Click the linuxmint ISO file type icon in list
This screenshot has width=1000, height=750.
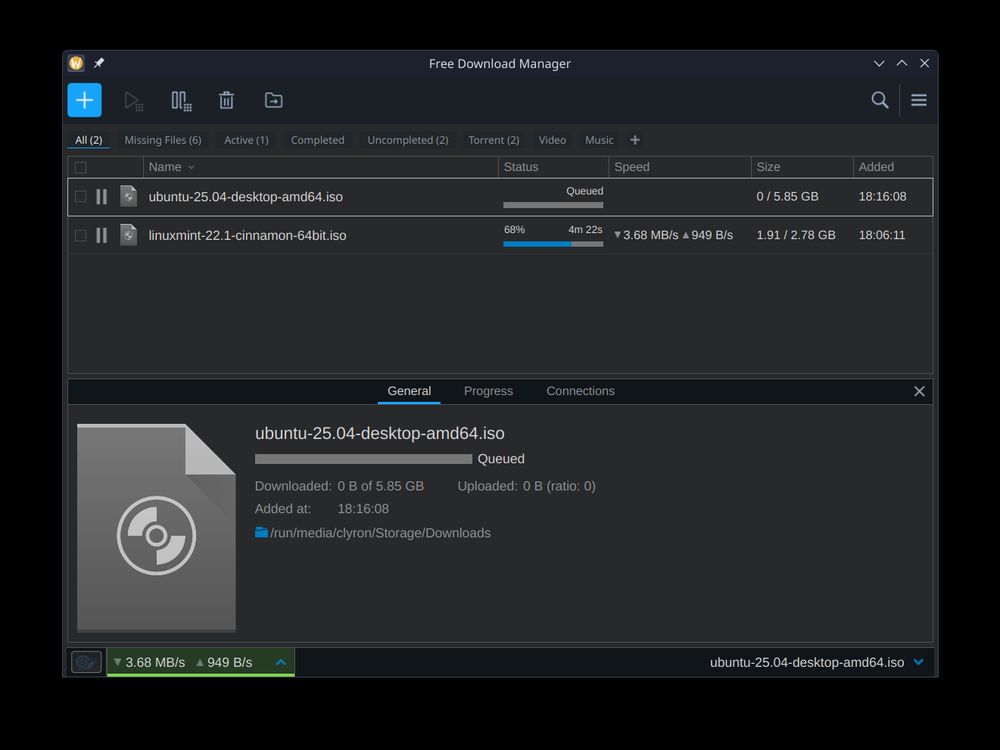(x=128, y=235)
